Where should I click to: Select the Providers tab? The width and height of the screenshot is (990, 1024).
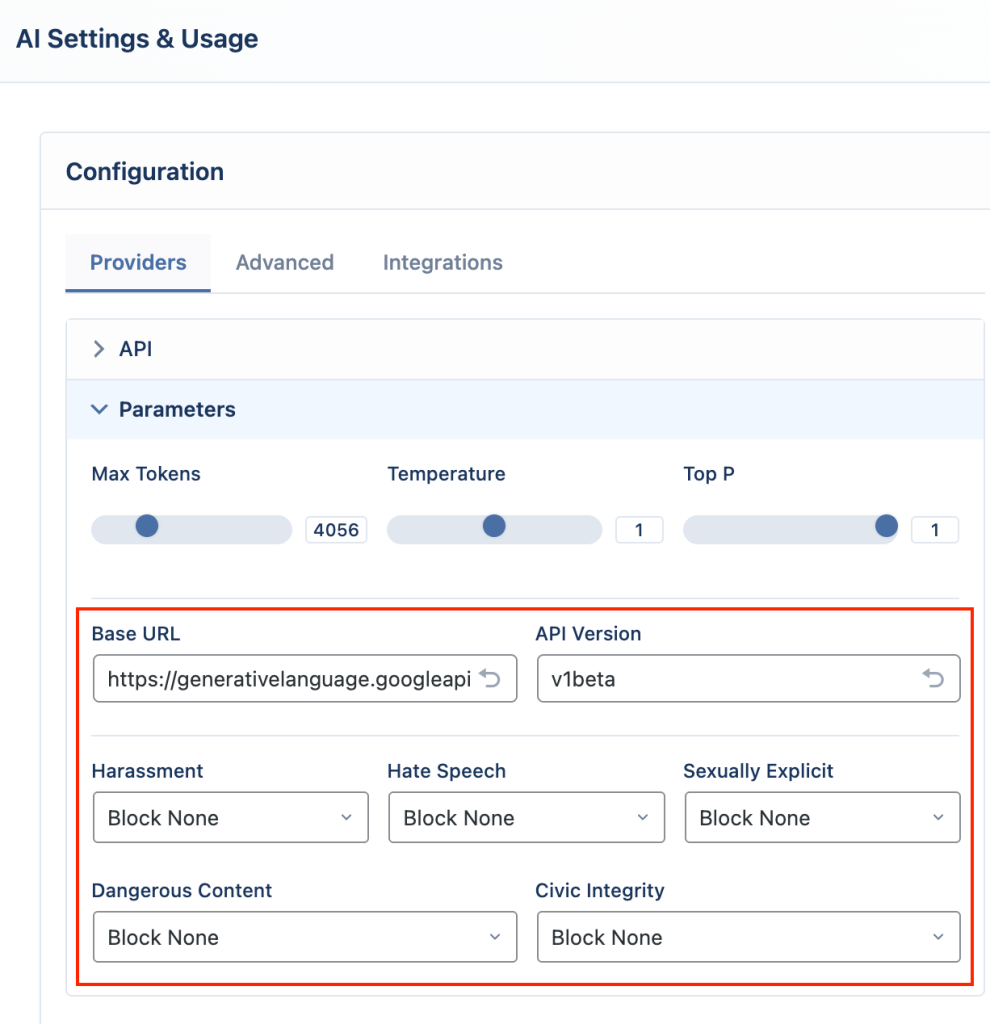coord(138,263)
